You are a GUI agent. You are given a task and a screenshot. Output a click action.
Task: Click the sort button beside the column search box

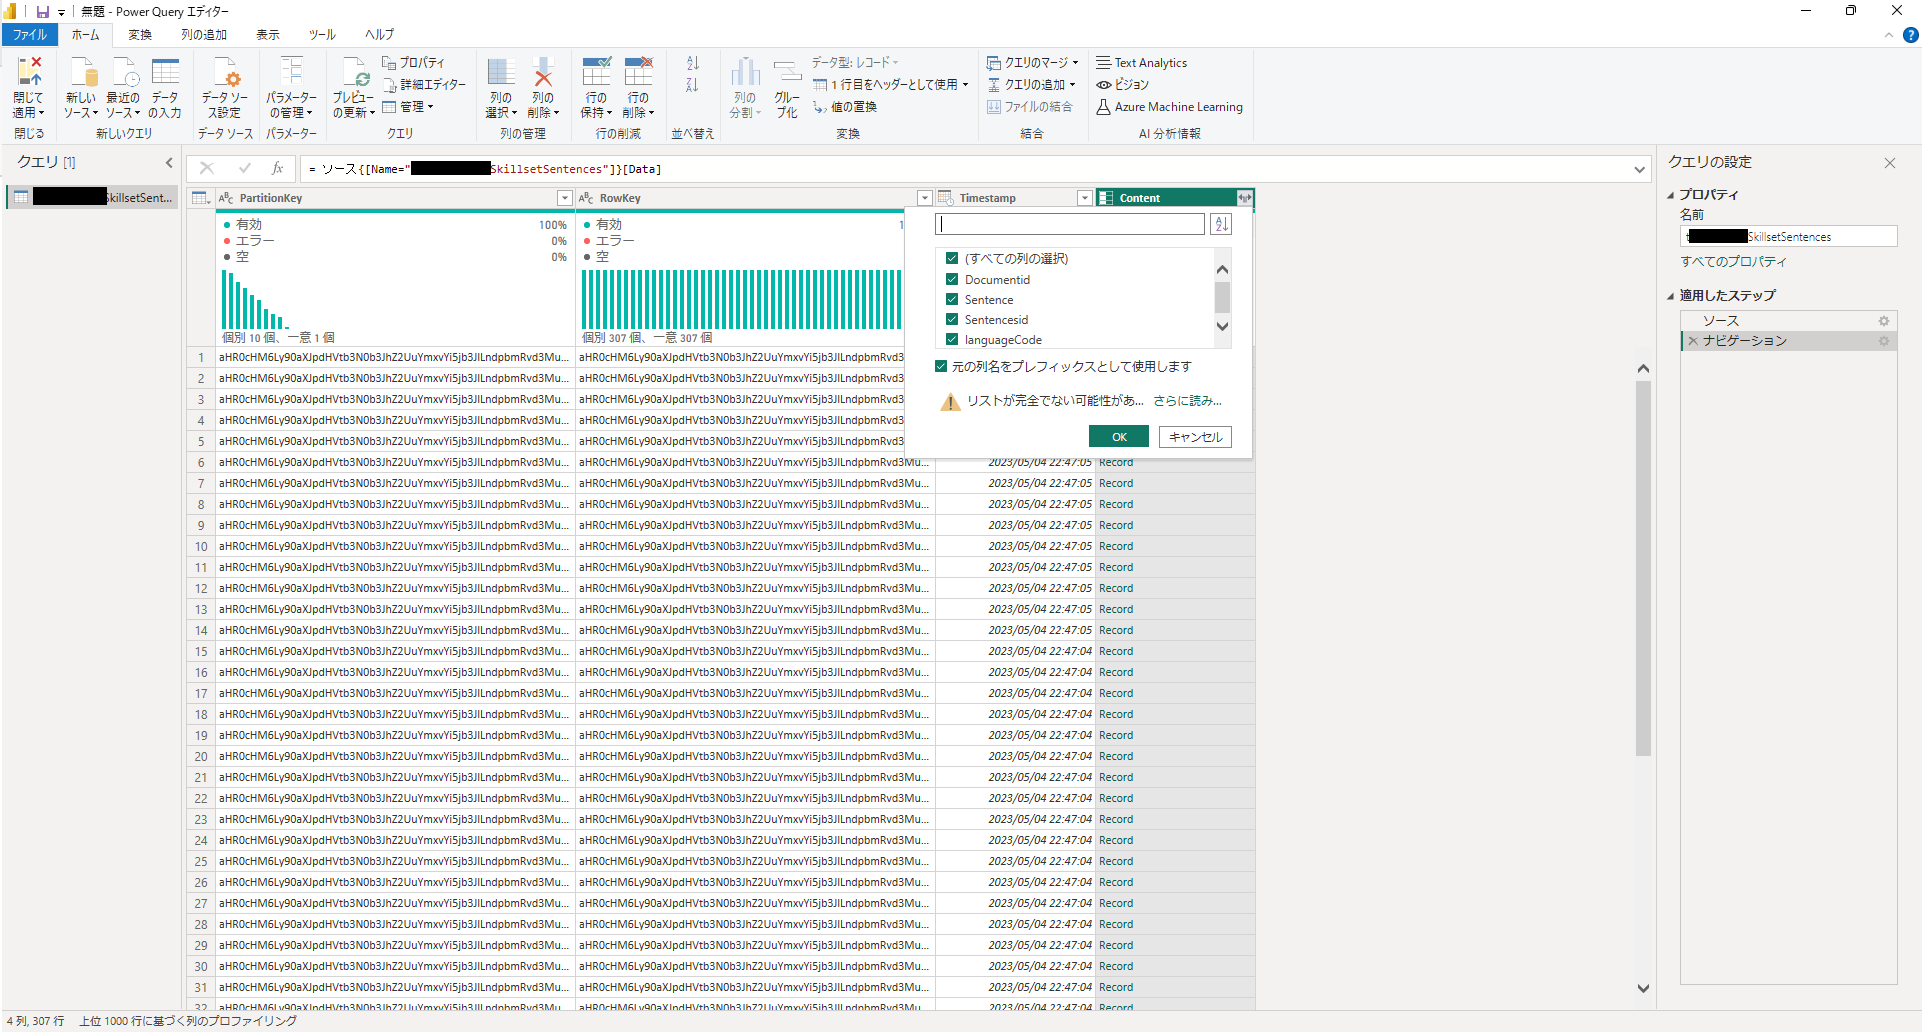(x=1221, y=224)
